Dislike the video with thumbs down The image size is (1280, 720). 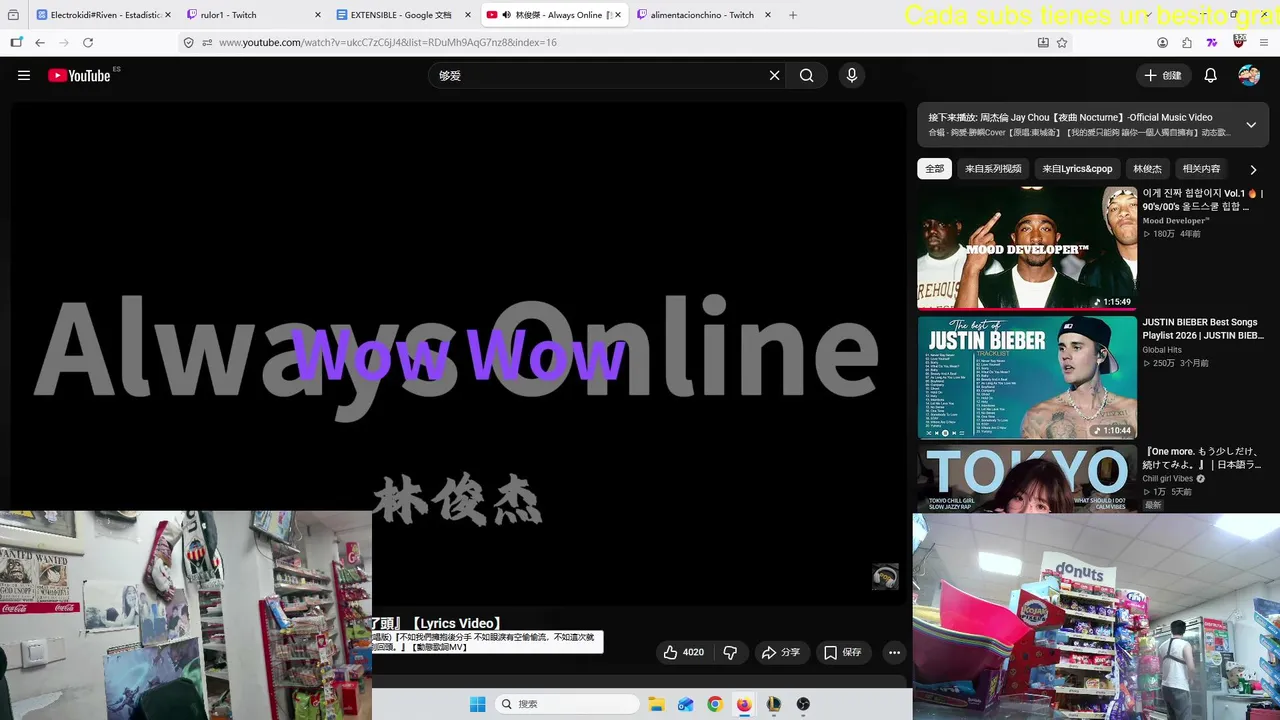point(730,652)
